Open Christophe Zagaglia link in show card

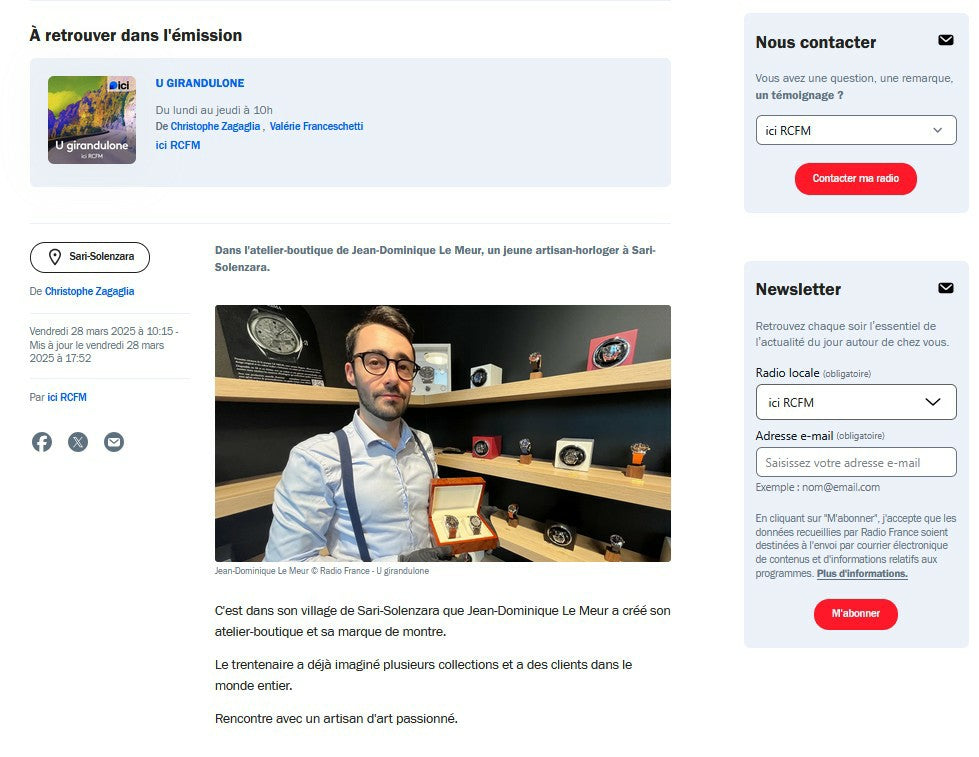[x=215, y=126]
